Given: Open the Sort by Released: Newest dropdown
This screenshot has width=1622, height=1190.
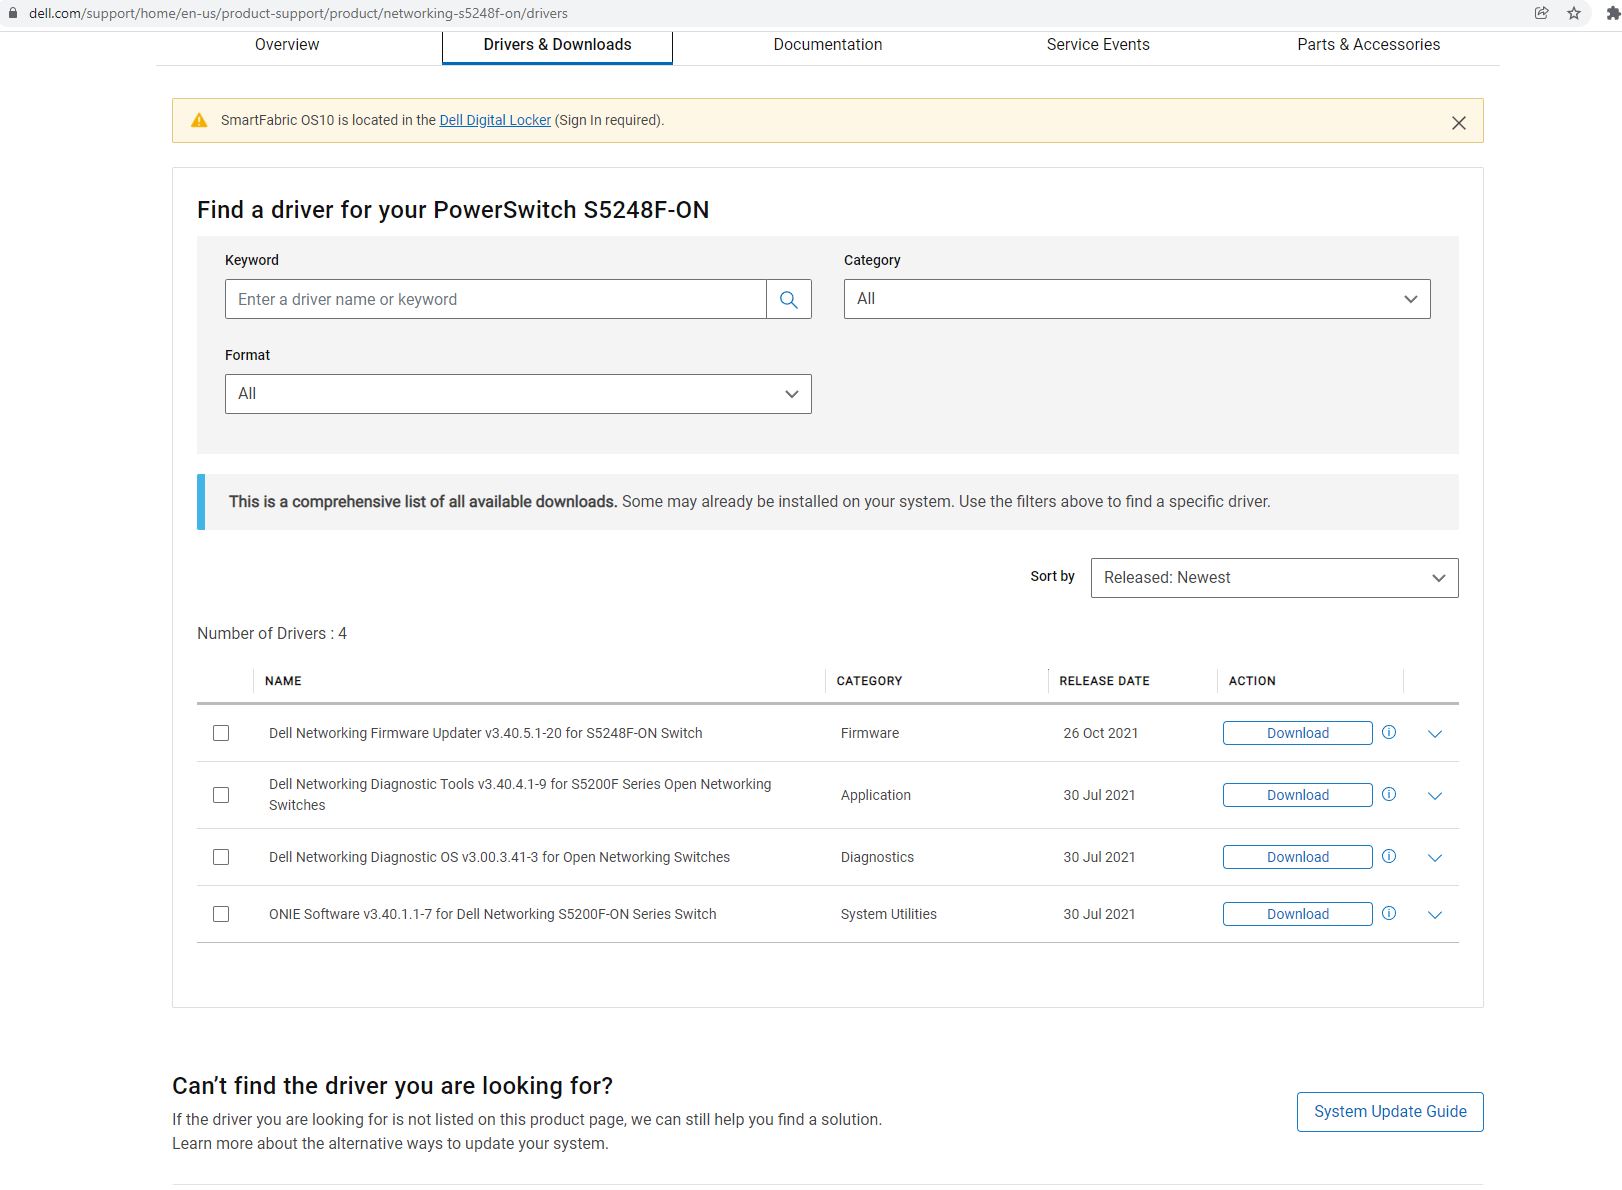Looking at the screenshot, I should (x=1273, y=578).
